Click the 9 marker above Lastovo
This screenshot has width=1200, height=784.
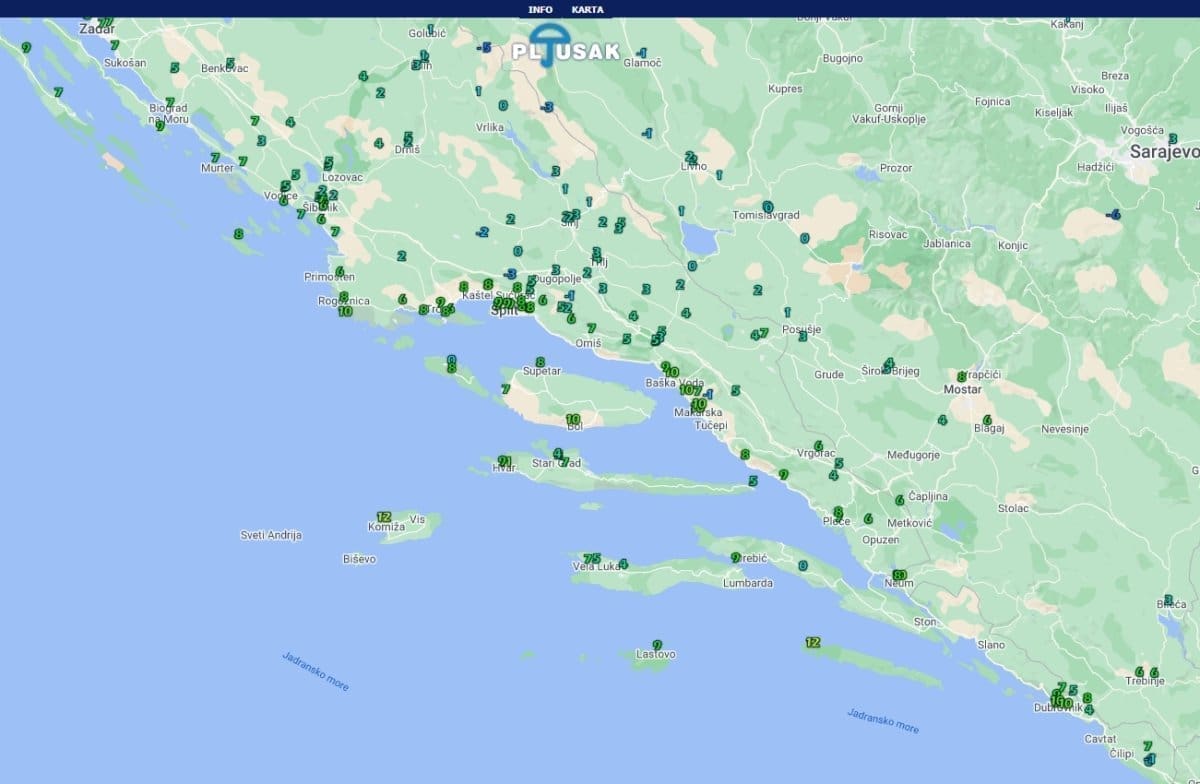tap(657, 645)
